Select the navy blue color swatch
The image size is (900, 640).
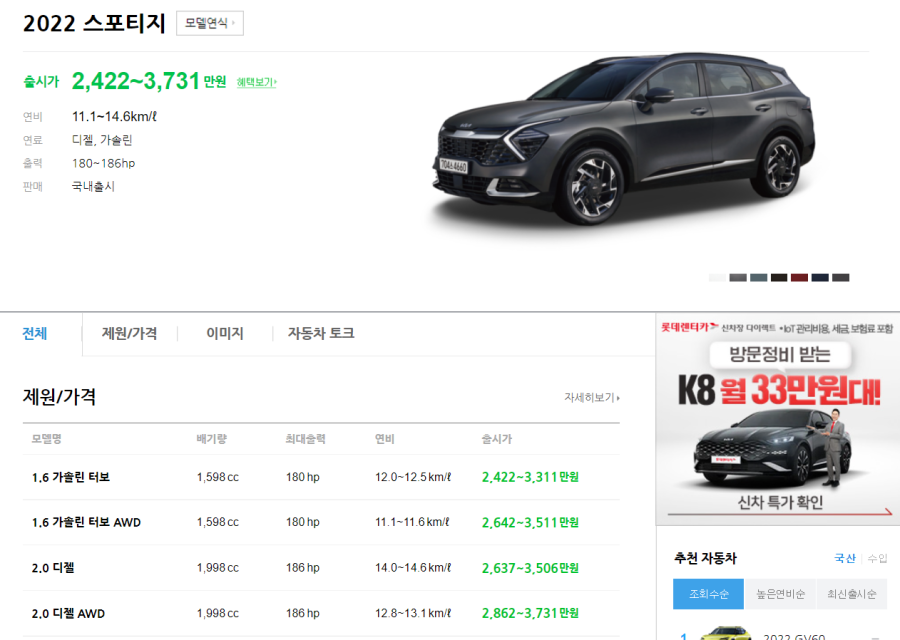point(820,278)
